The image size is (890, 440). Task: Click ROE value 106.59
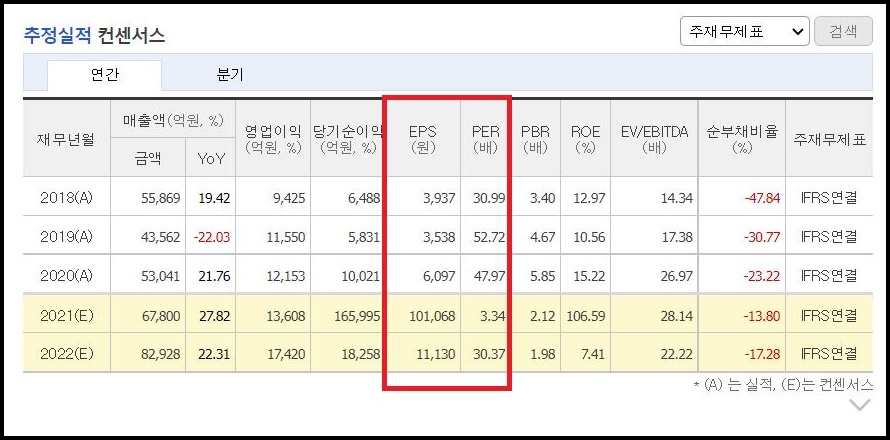[586, 315]
